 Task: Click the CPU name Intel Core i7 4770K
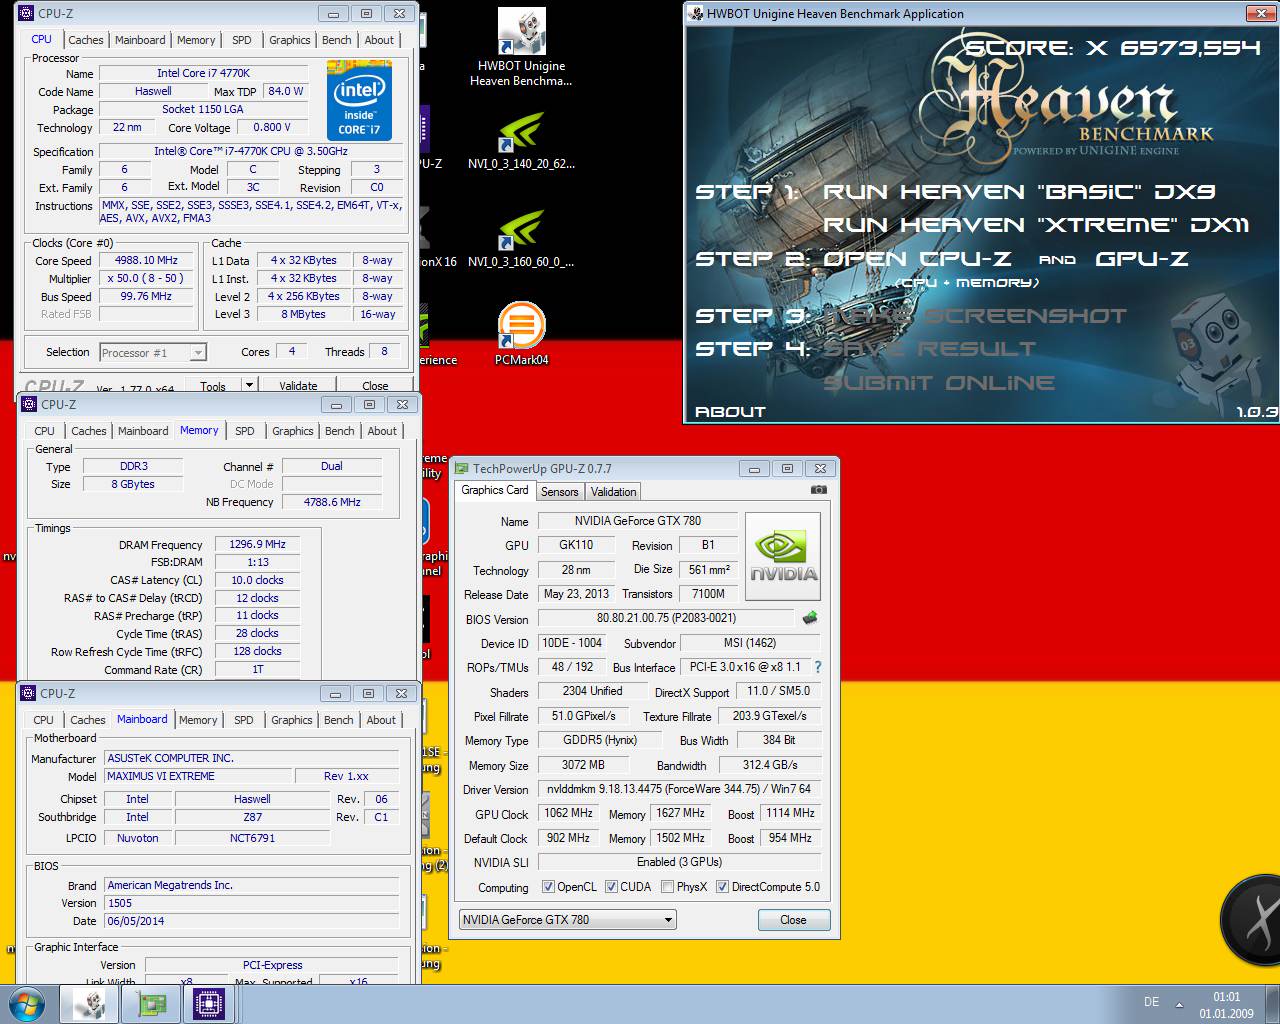[x=203, y=73]
